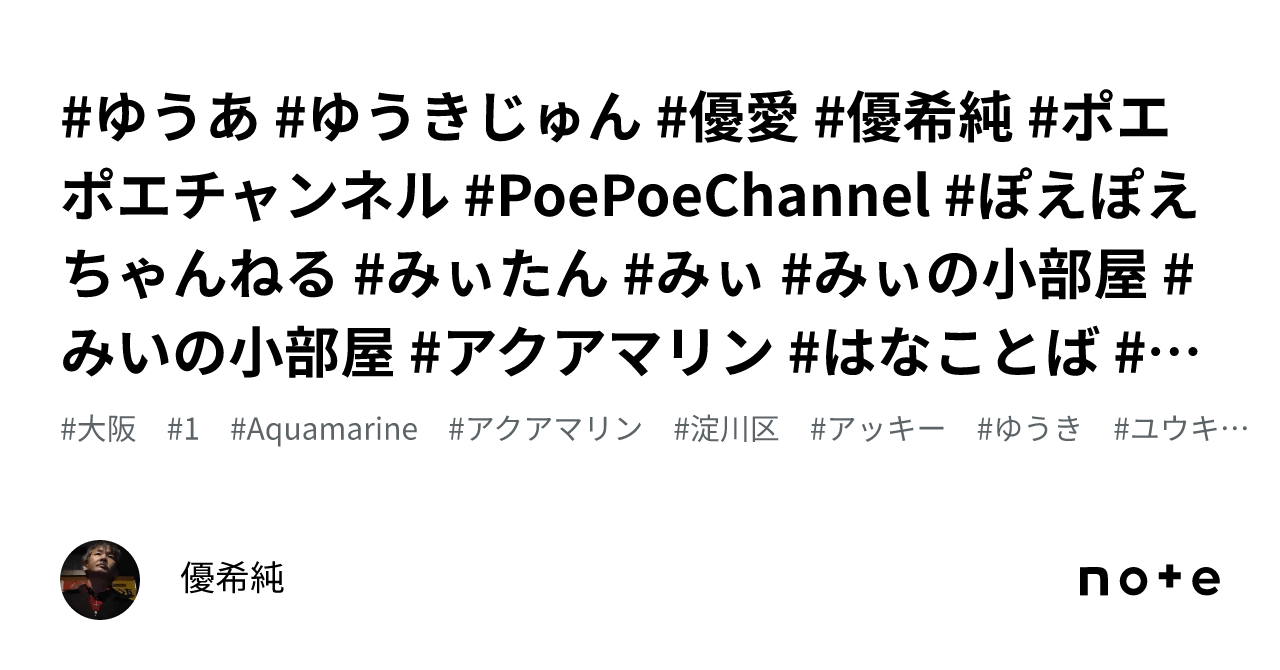Open the 優希純 profile avatar picture
This screenshot has width=1280, height=670.
100,579
